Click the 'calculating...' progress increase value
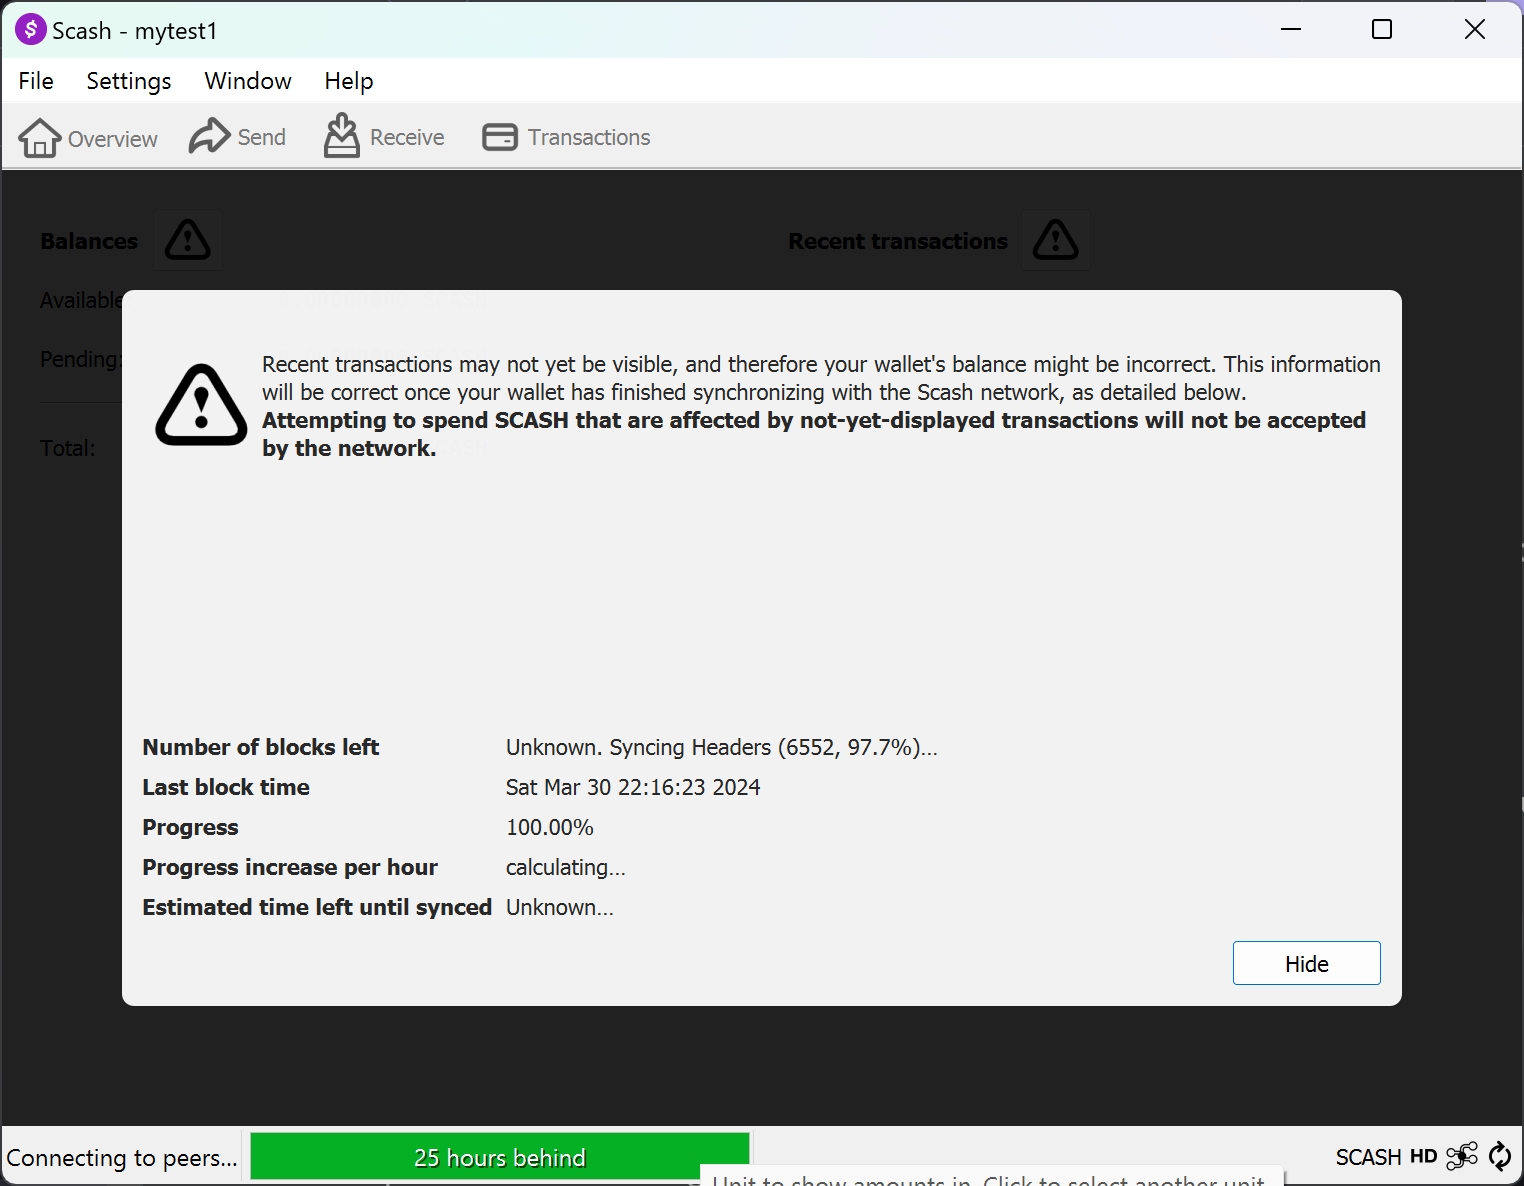The image size is (1524, 1186). [566, 867]
